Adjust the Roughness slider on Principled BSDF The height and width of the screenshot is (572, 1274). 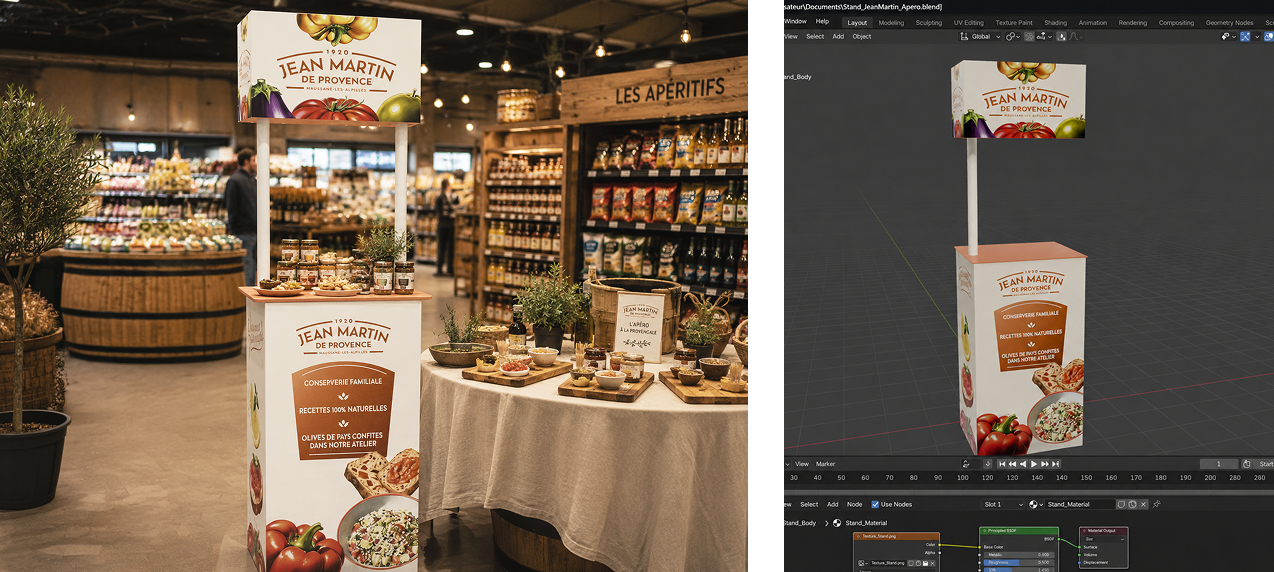pos(1019,562)
